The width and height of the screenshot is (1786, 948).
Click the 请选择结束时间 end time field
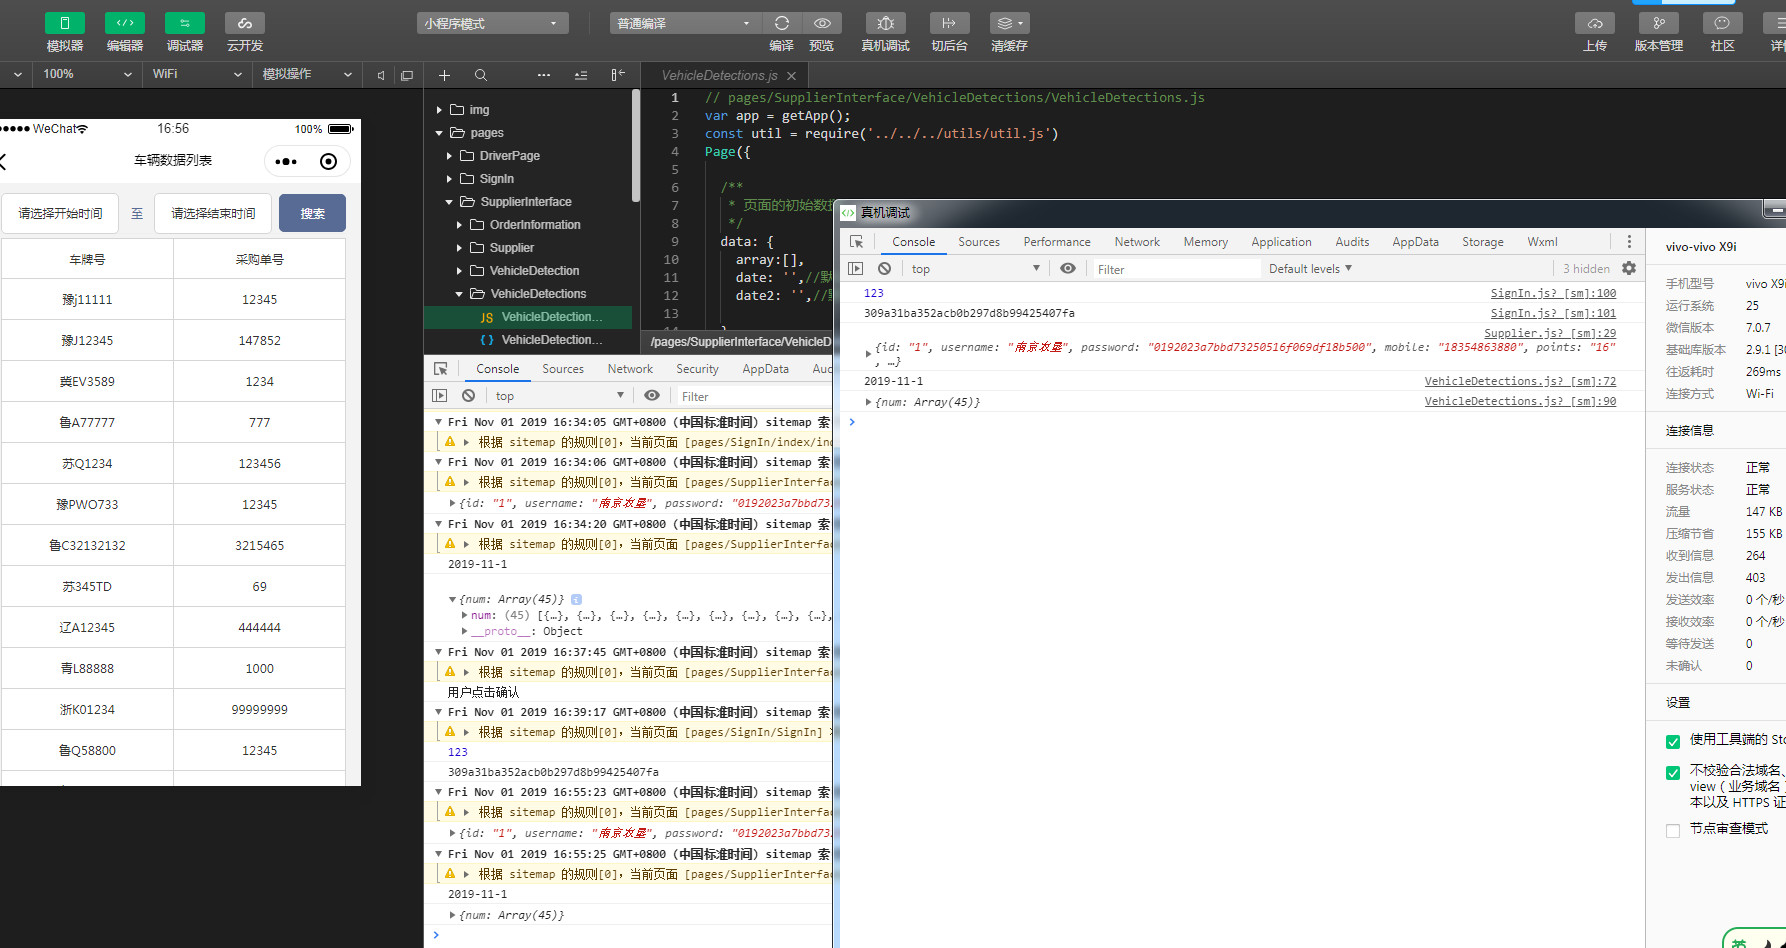tap(213, 213)
